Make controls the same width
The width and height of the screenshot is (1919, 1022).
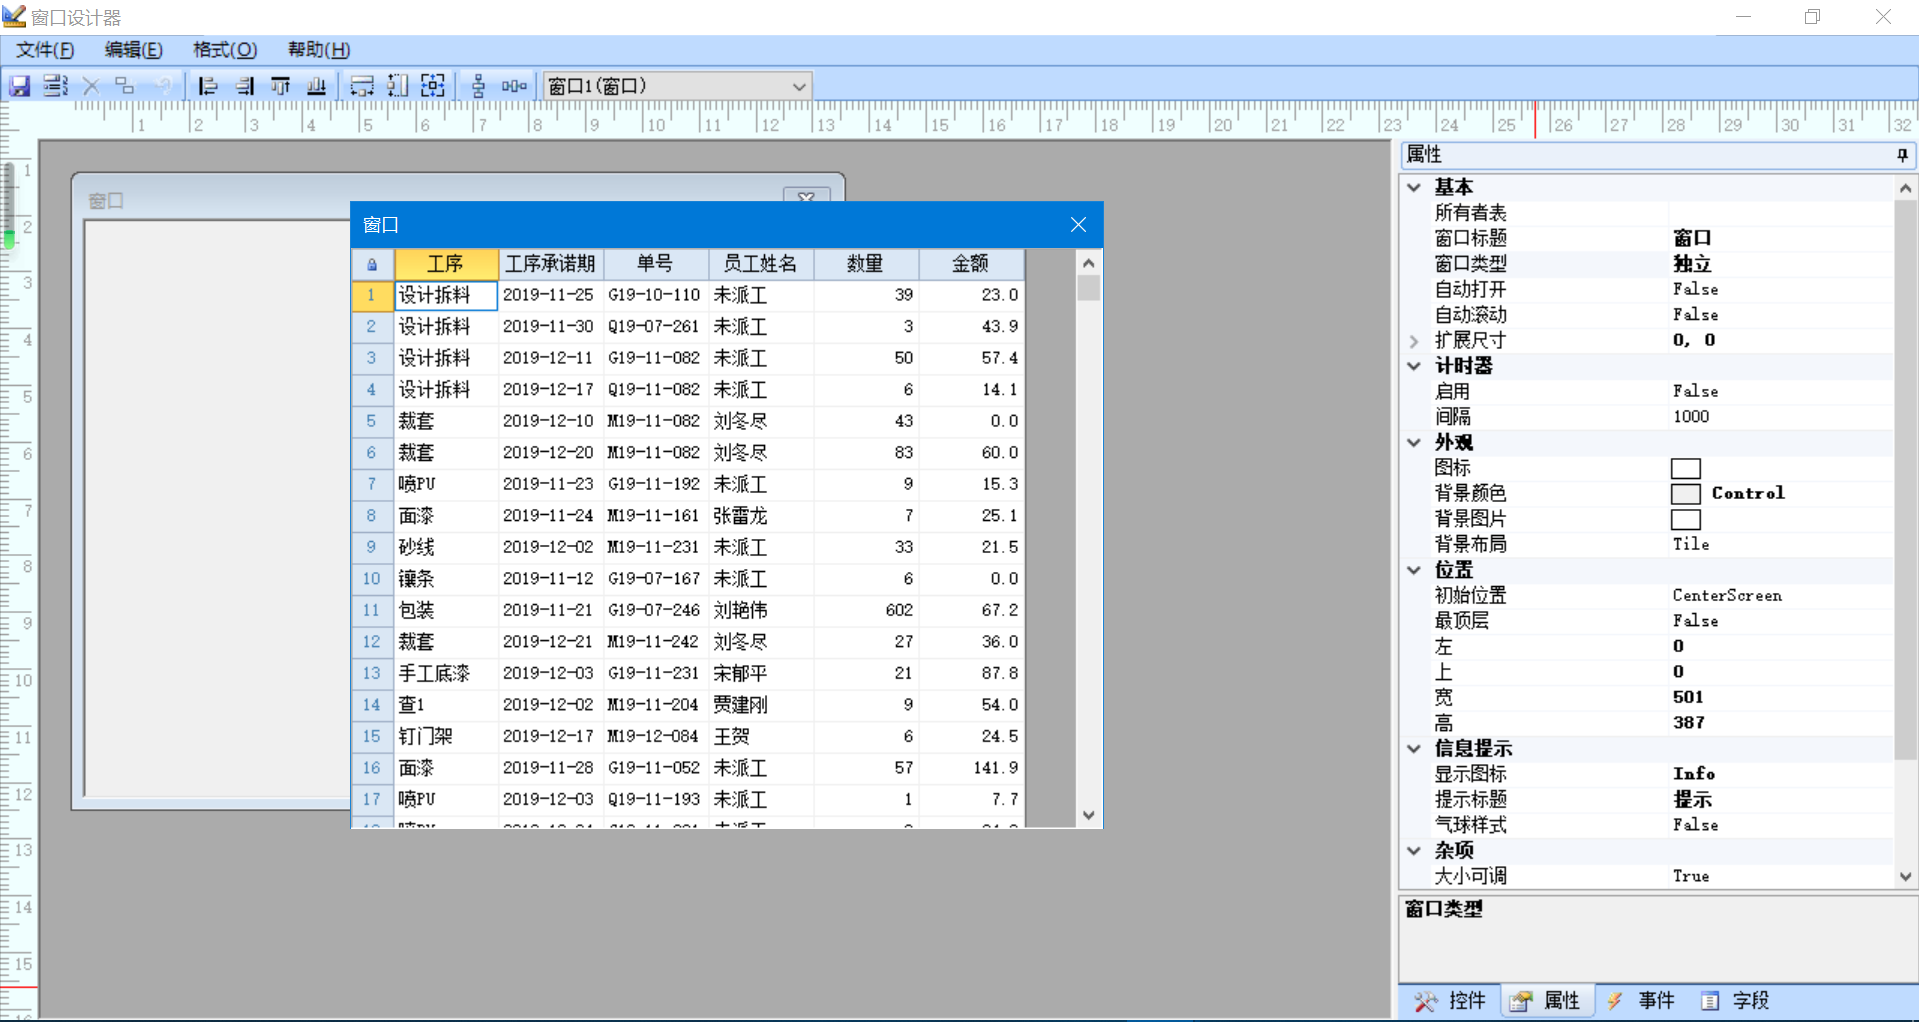pyautogui.click(x=361, y=86)
